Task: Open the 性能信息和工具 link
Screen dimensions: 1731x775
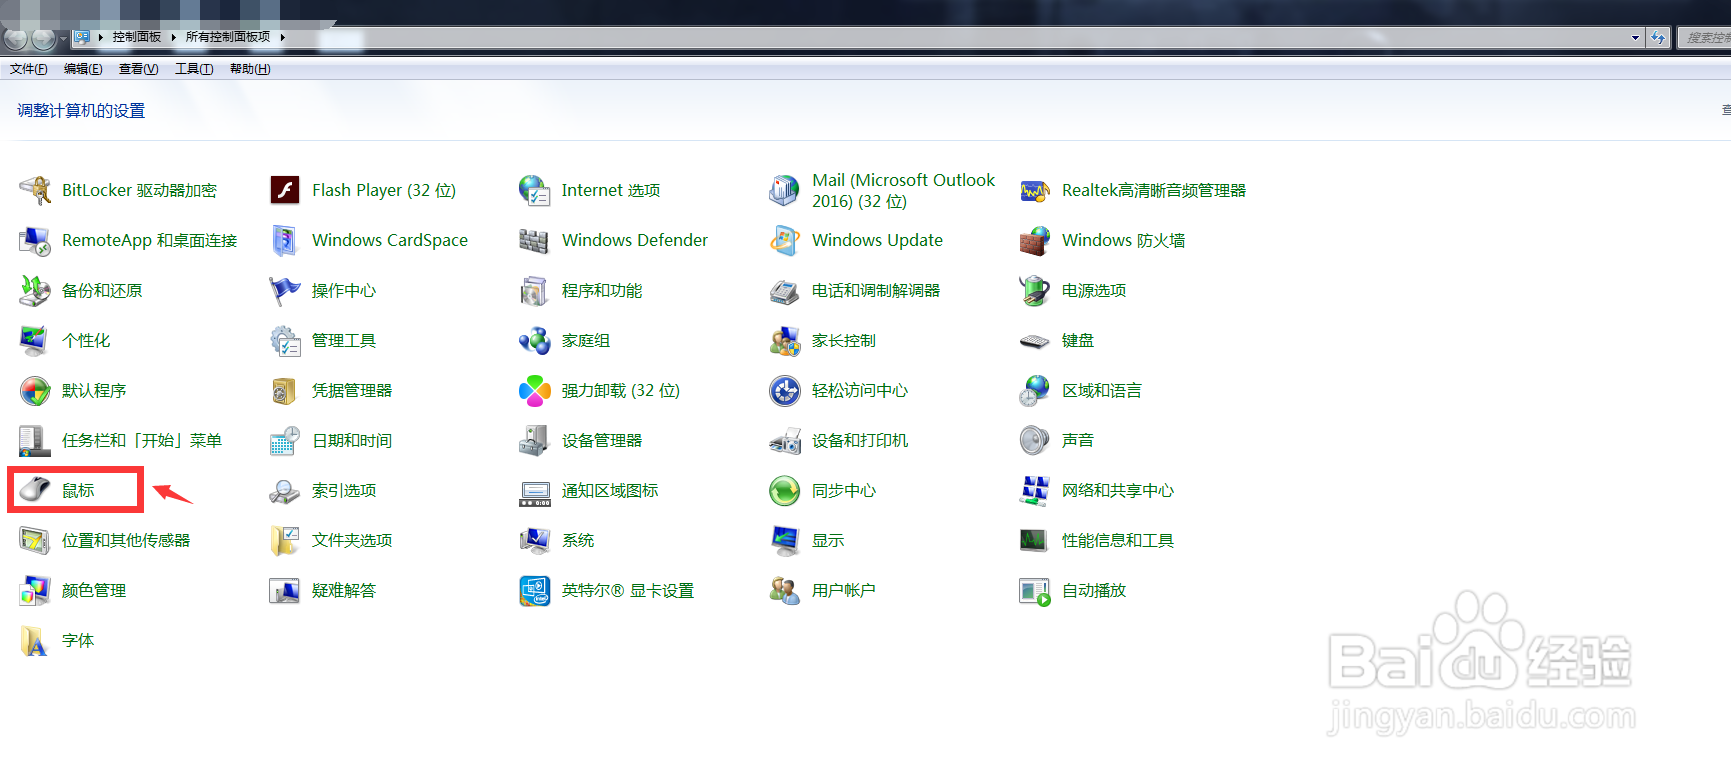Action: pos(1118,540)
